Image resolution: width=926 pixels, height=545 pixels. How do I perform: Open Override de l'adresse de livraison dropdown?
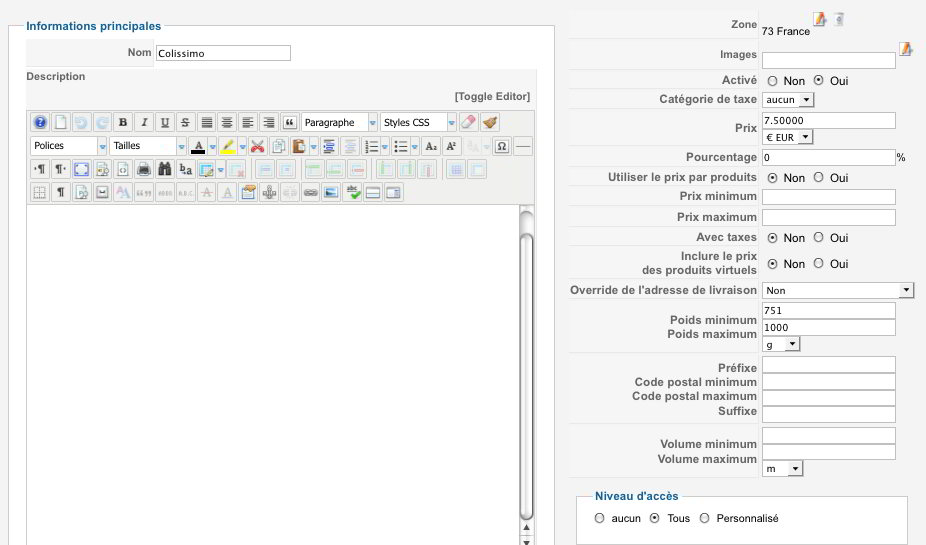click(837, 290)
